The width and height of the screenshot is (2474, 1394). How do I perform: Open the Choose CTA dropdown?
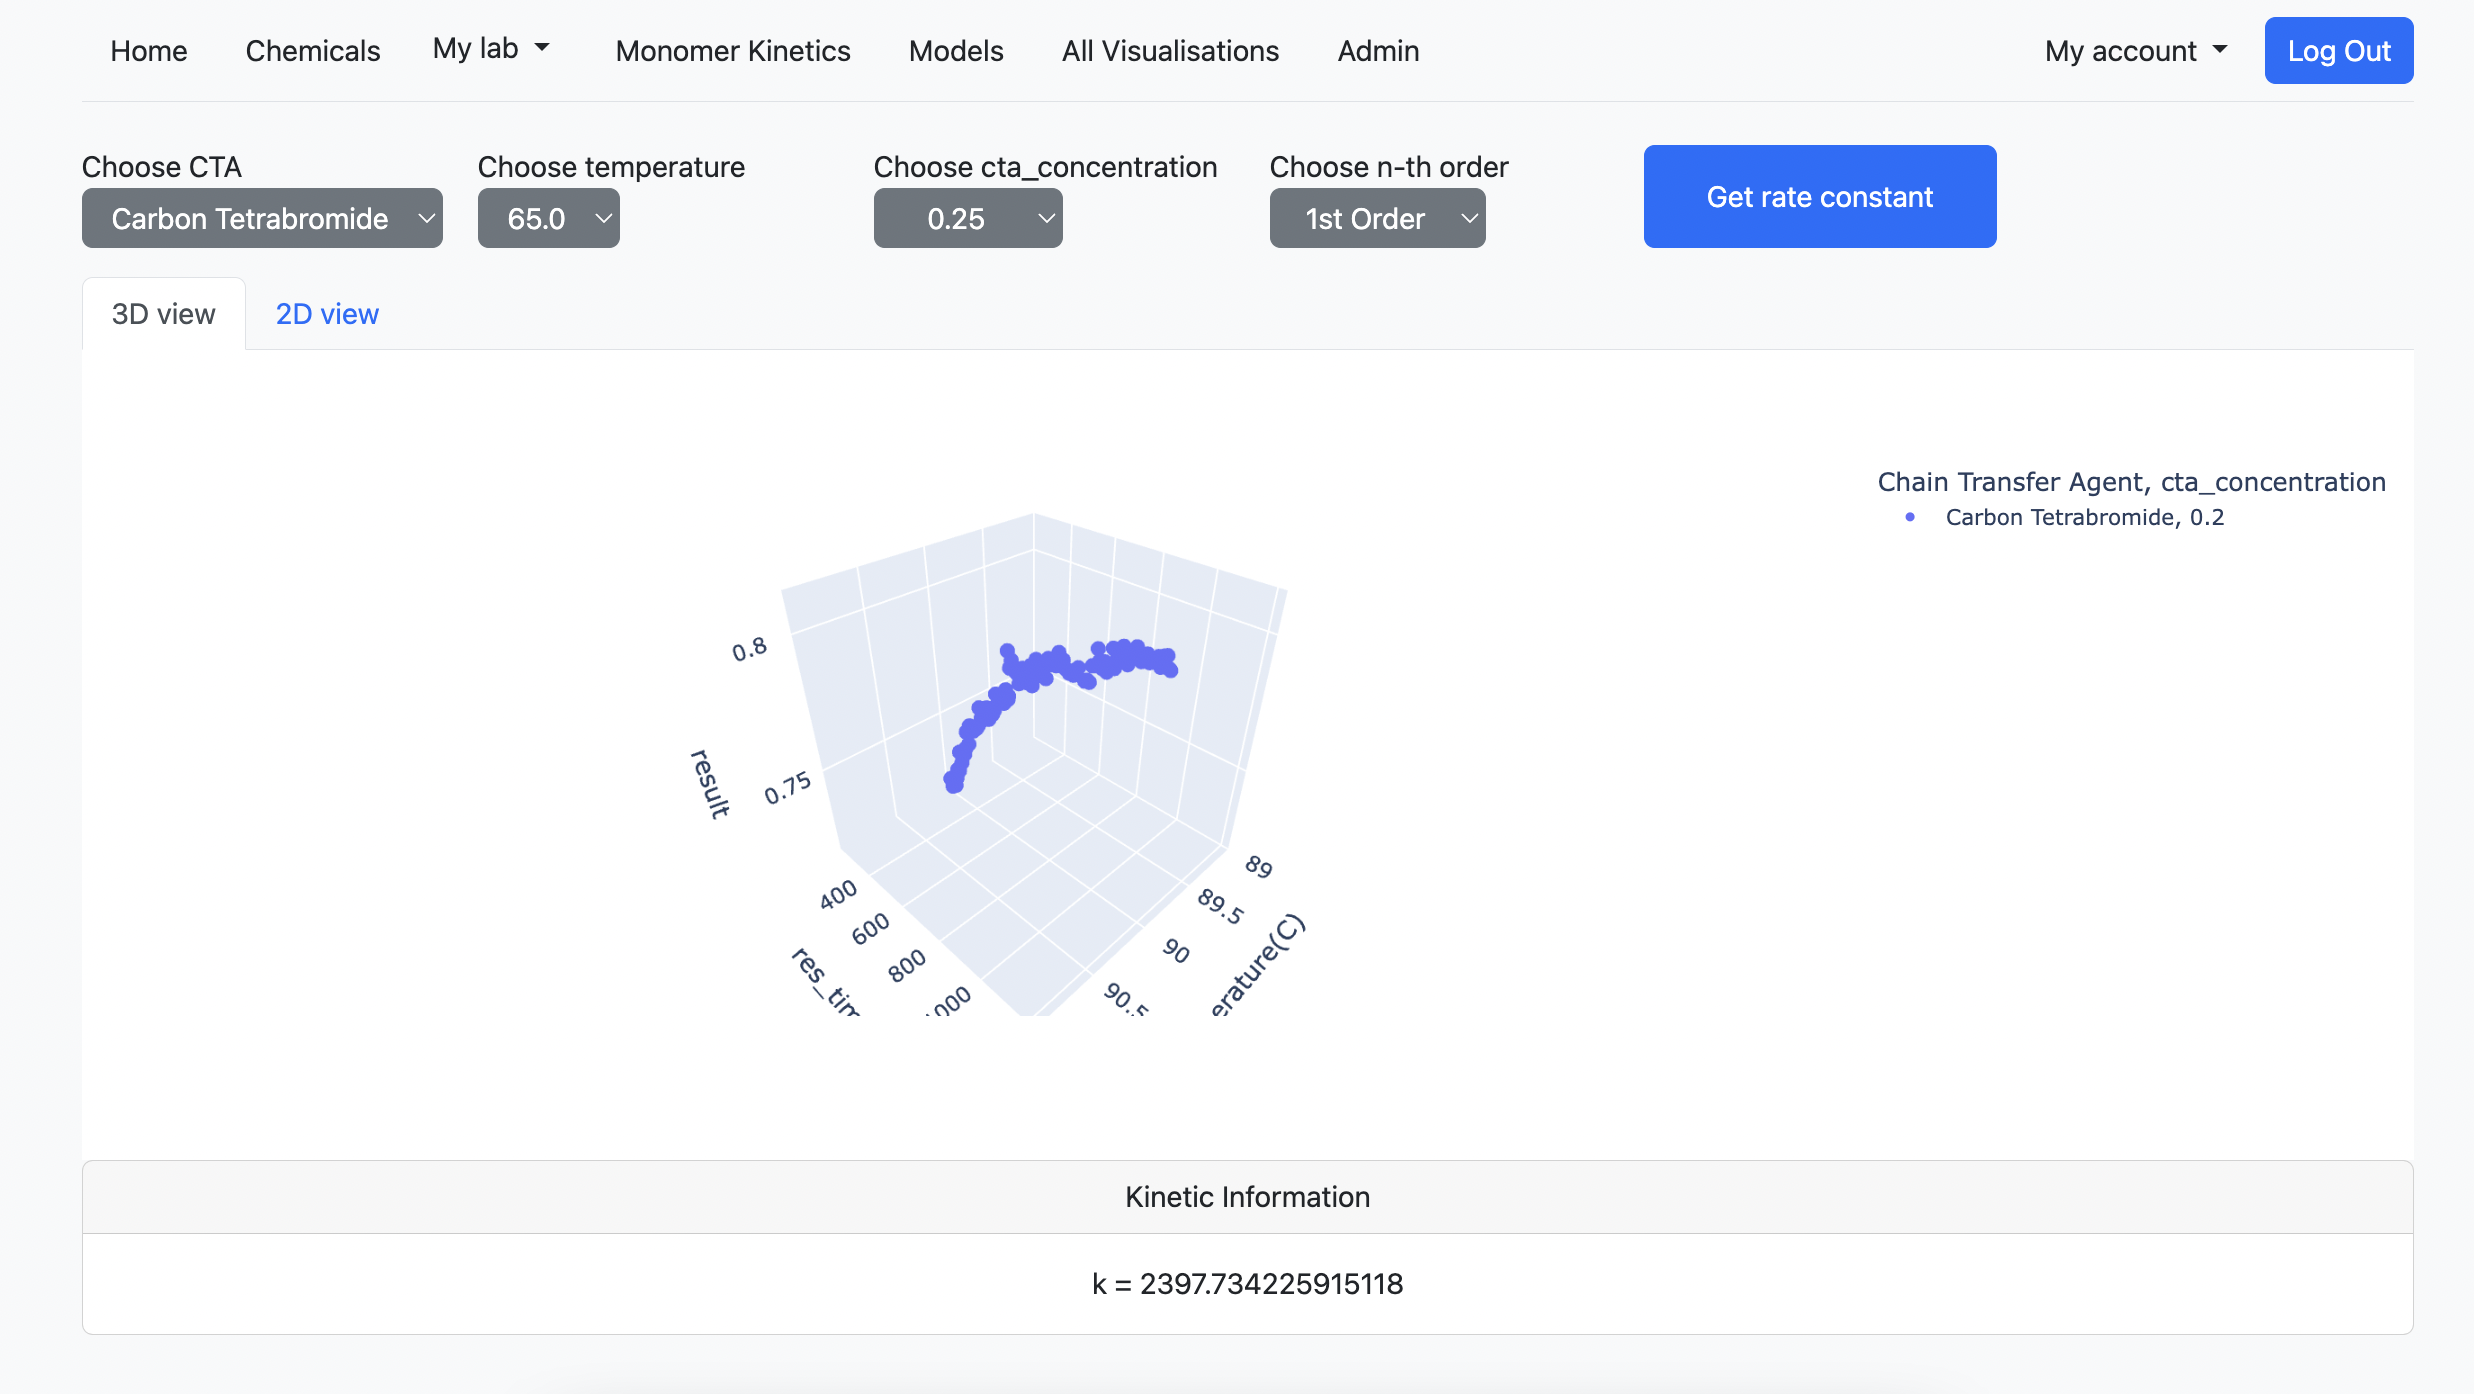[x=262, y=217]
